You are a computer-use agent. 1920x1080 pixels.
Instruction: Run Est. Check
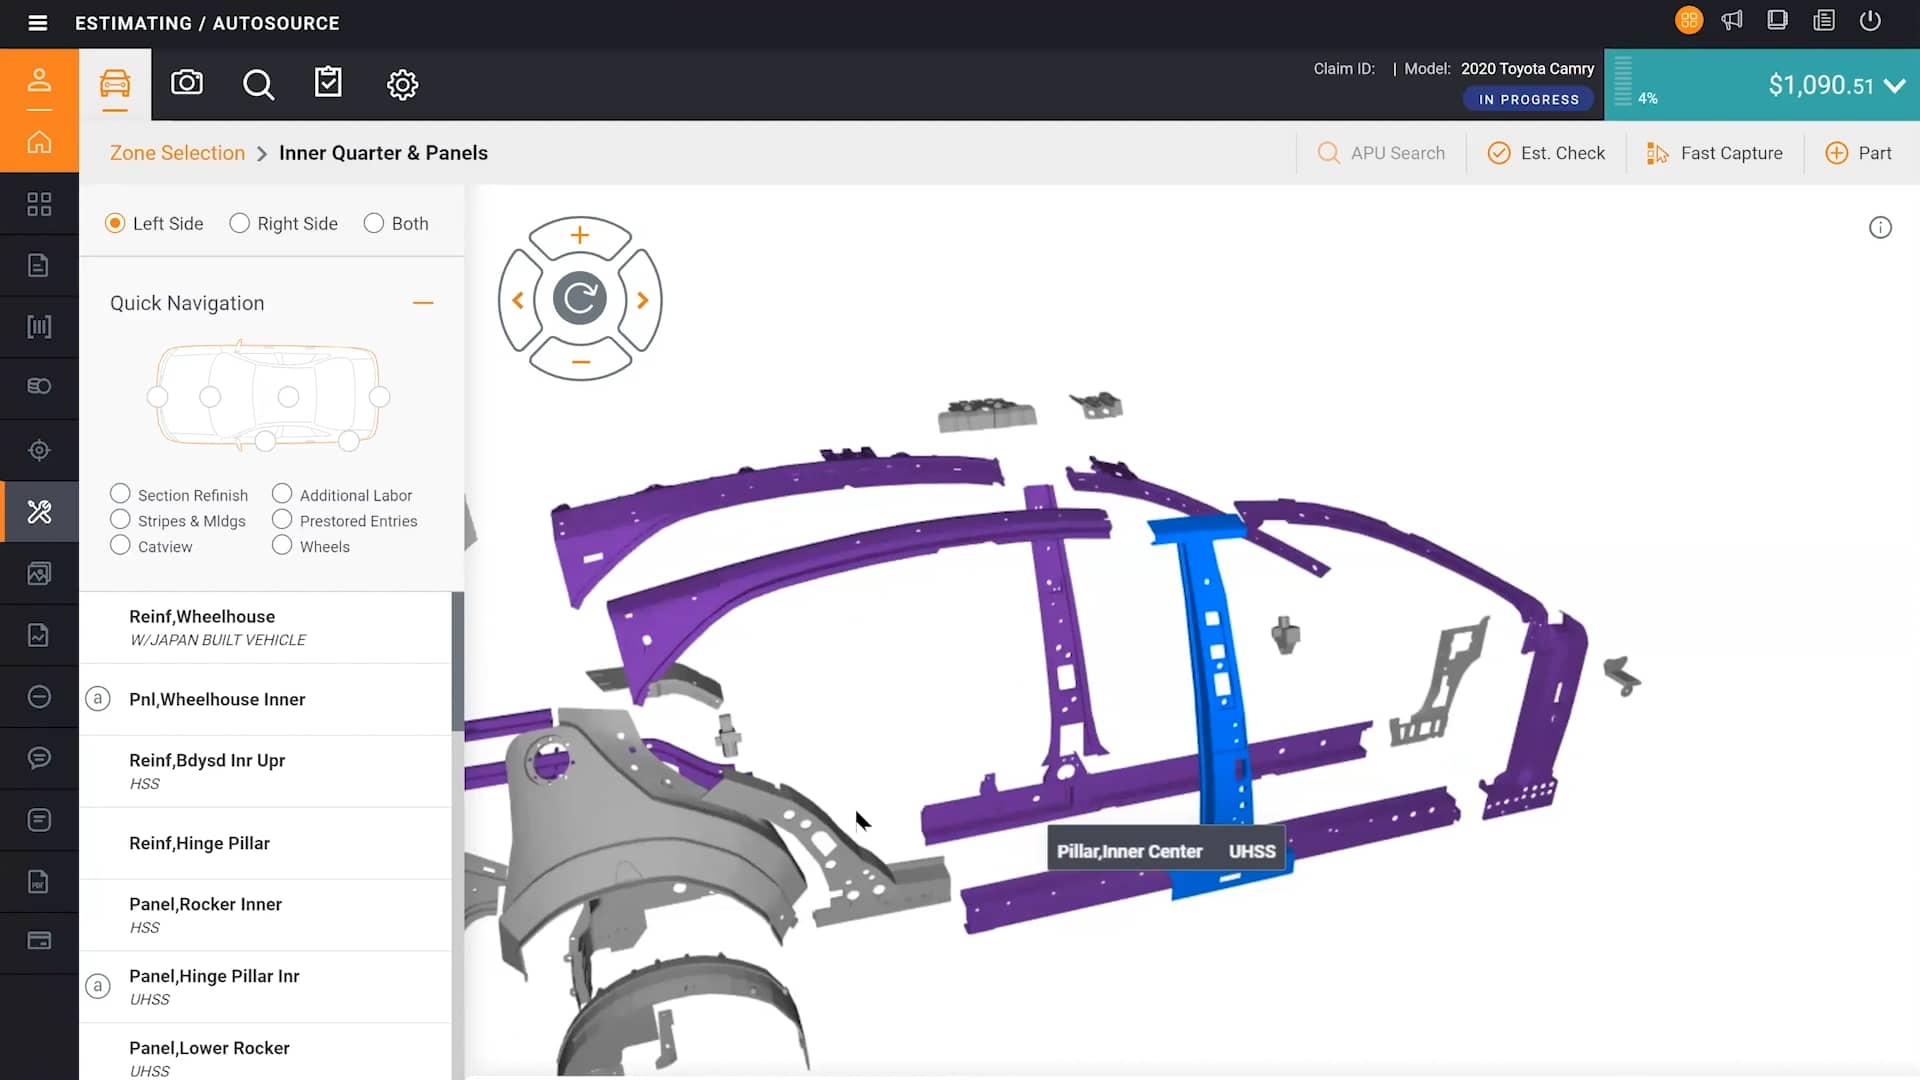[1546, 153]
